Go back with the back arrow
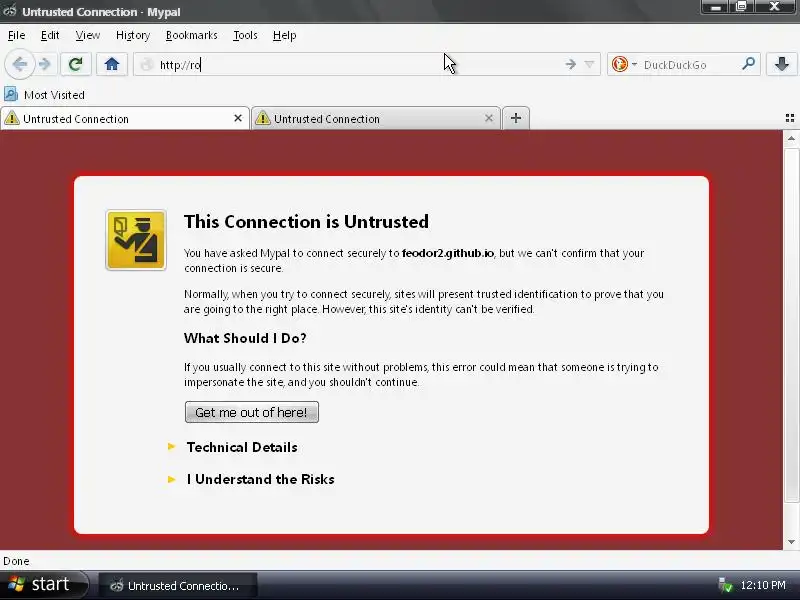 [20, 65]
